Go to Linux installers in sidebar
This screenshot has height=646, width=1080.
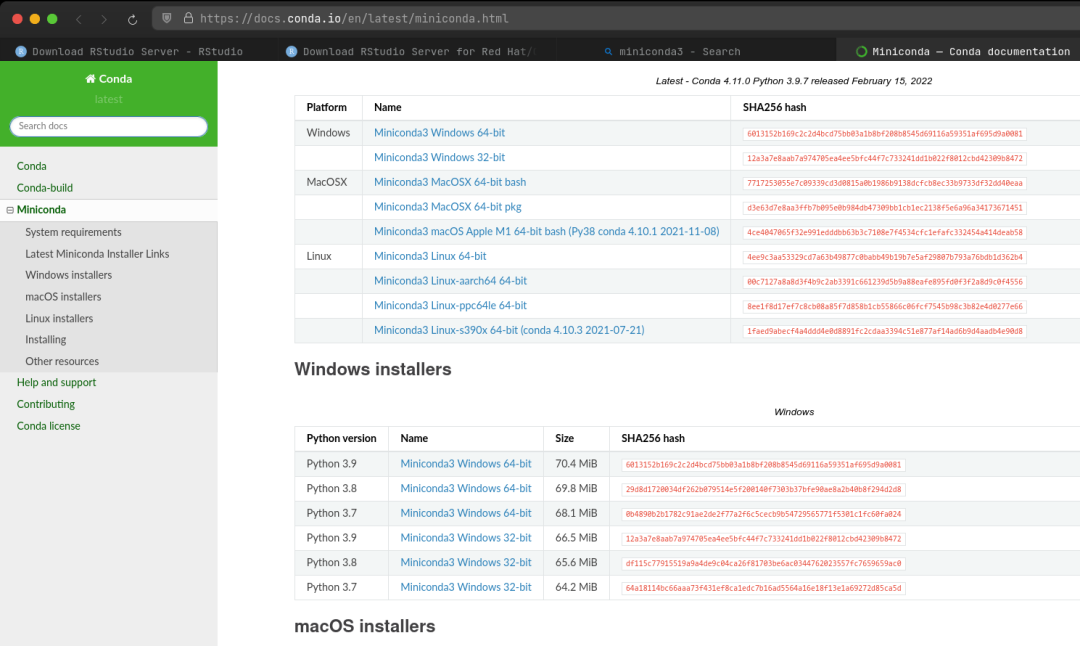point(59,318)
